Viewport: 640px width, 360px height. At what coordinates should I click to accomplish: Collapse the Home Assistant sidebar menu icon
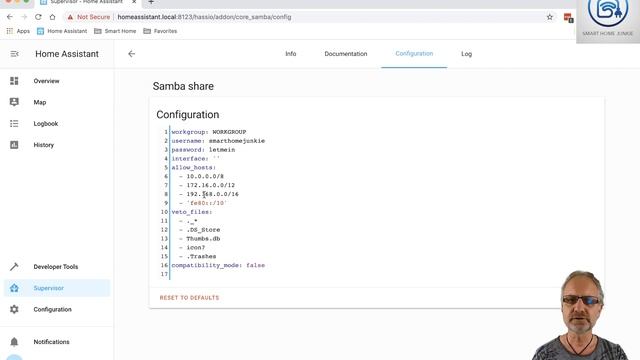click(x=14, y=54)
